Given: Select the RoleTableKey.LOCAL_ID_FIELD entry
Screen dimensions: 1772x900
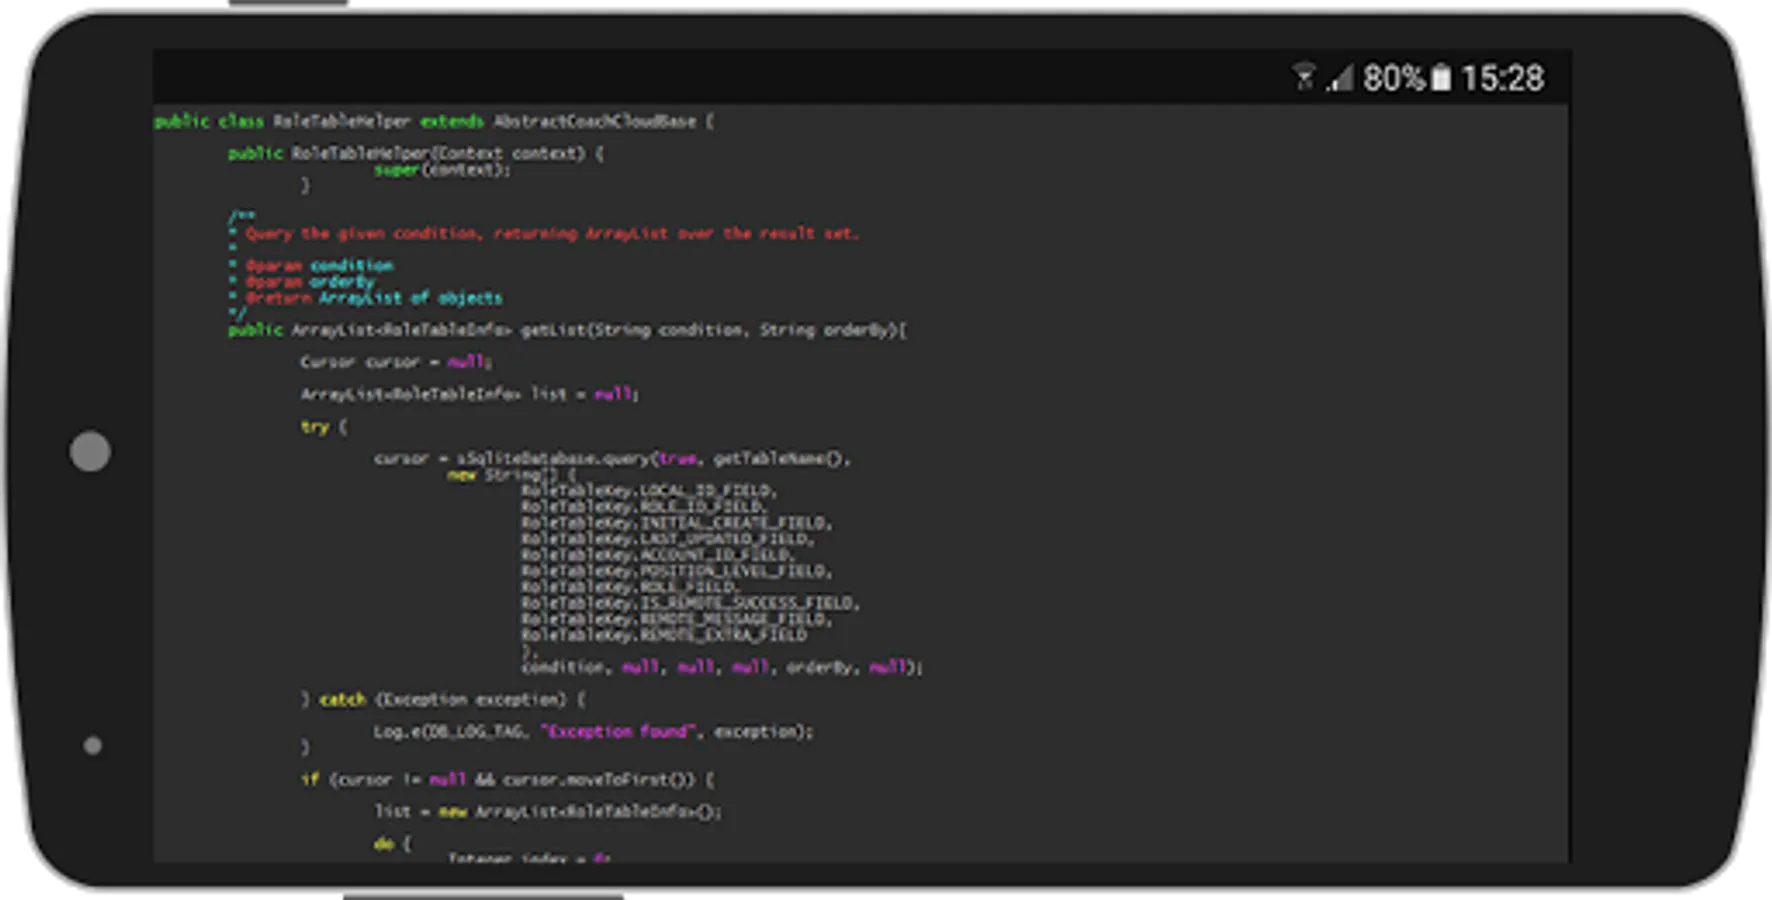Looking at the screenshot, I should tap(648, 491).
